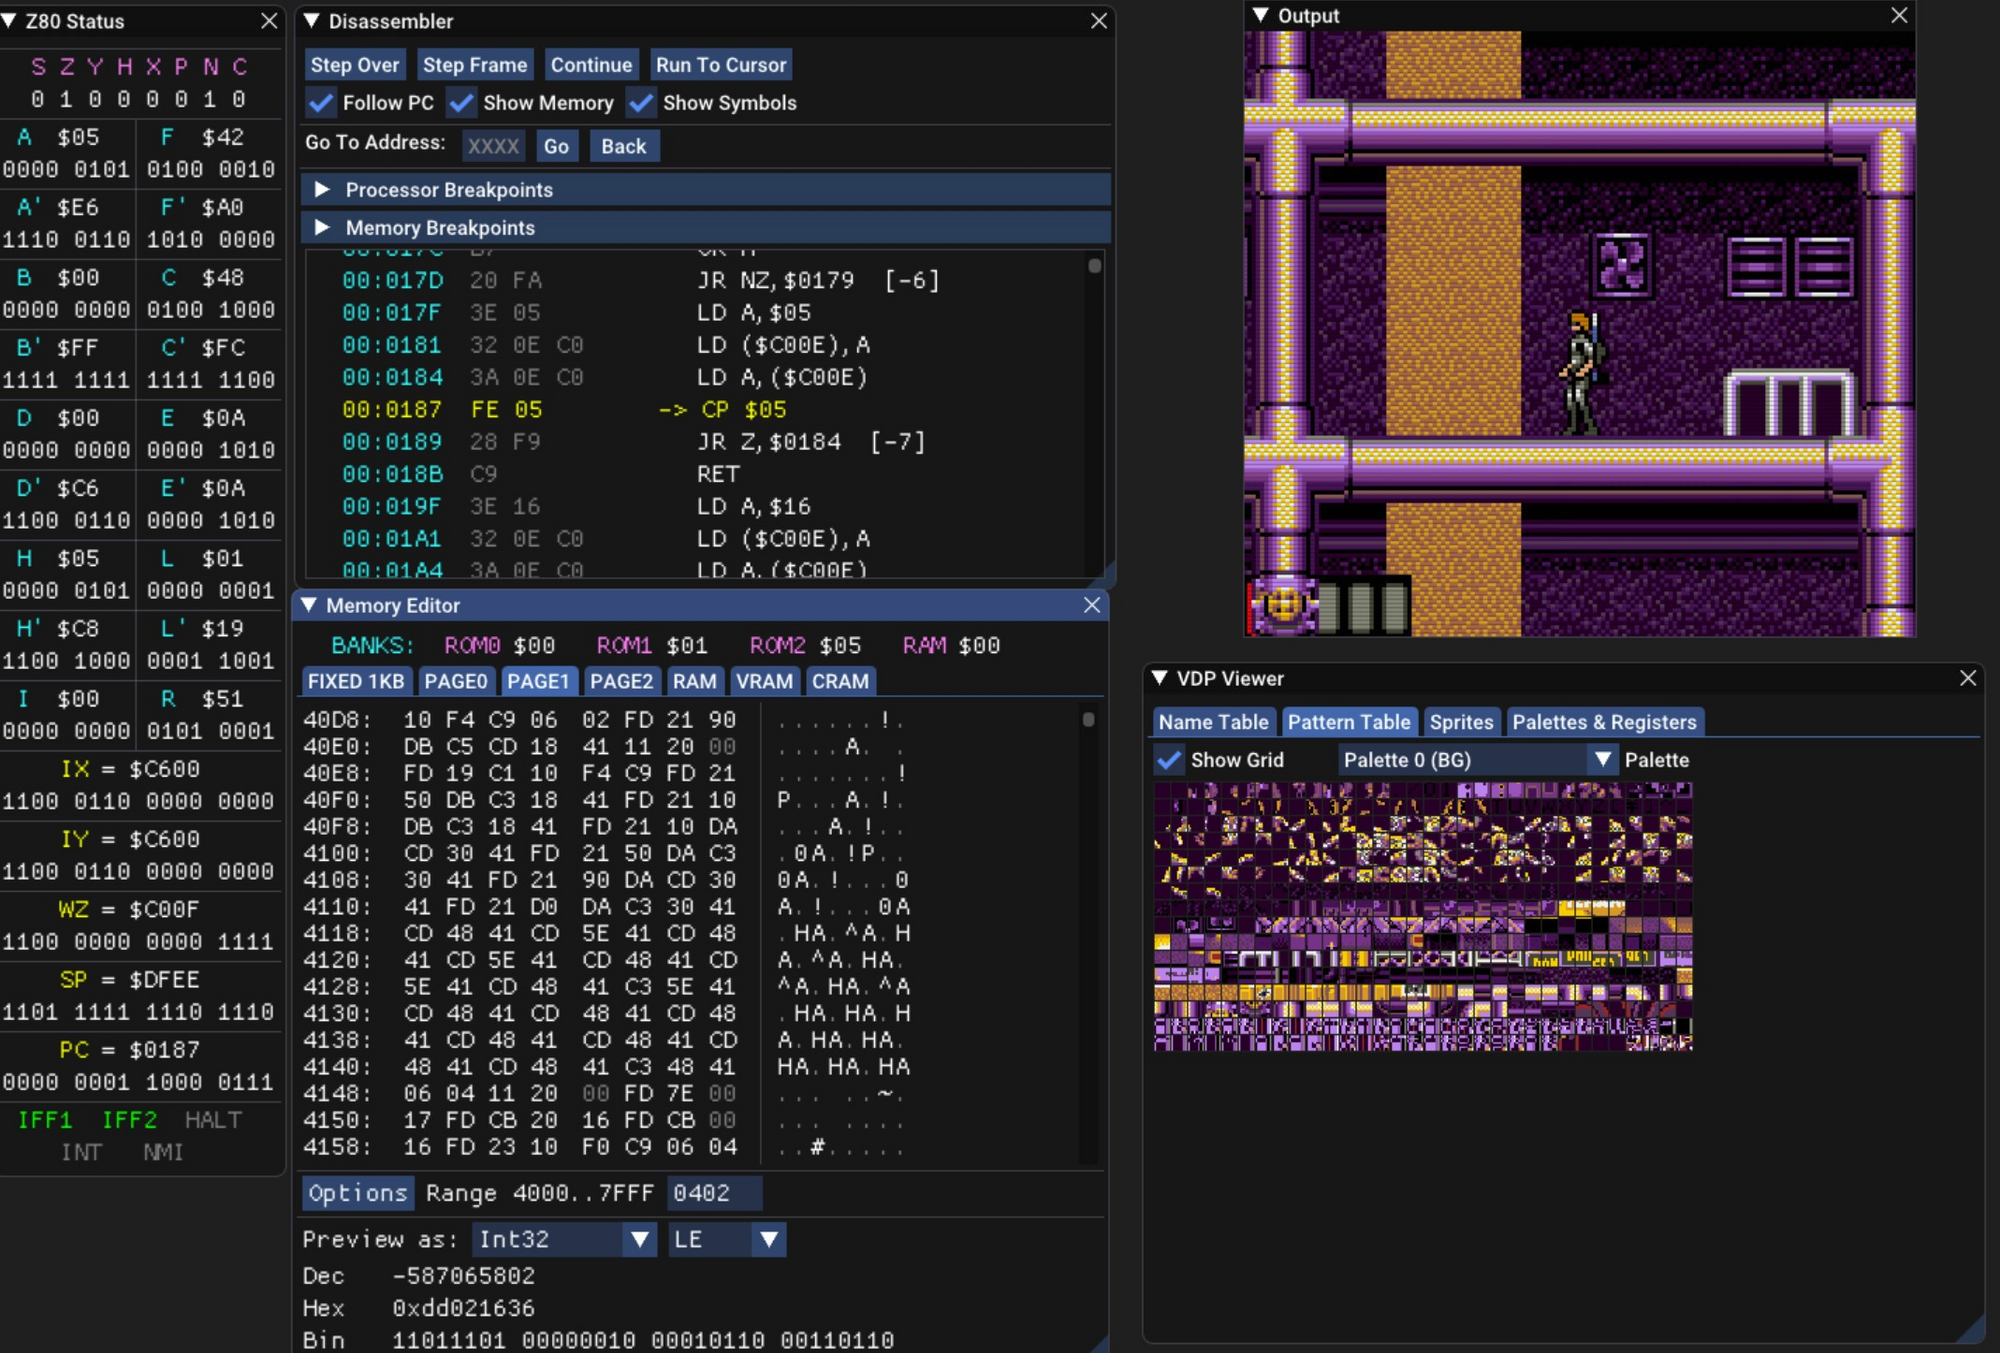The height and width of the screenshot is (1353, 2000).
Task: Focus the Go To Address input field
Action: pyautogui.click(x=493, y=146)
